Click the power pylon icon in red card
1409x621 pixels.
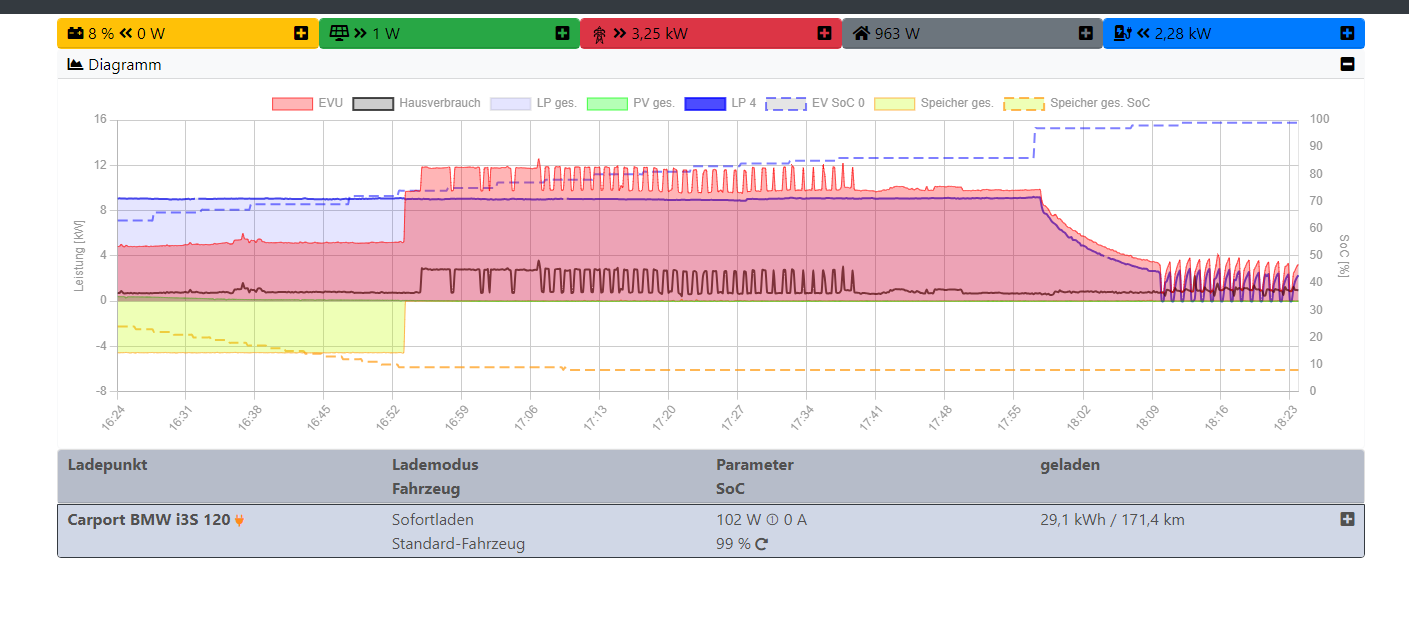point(599,34)
